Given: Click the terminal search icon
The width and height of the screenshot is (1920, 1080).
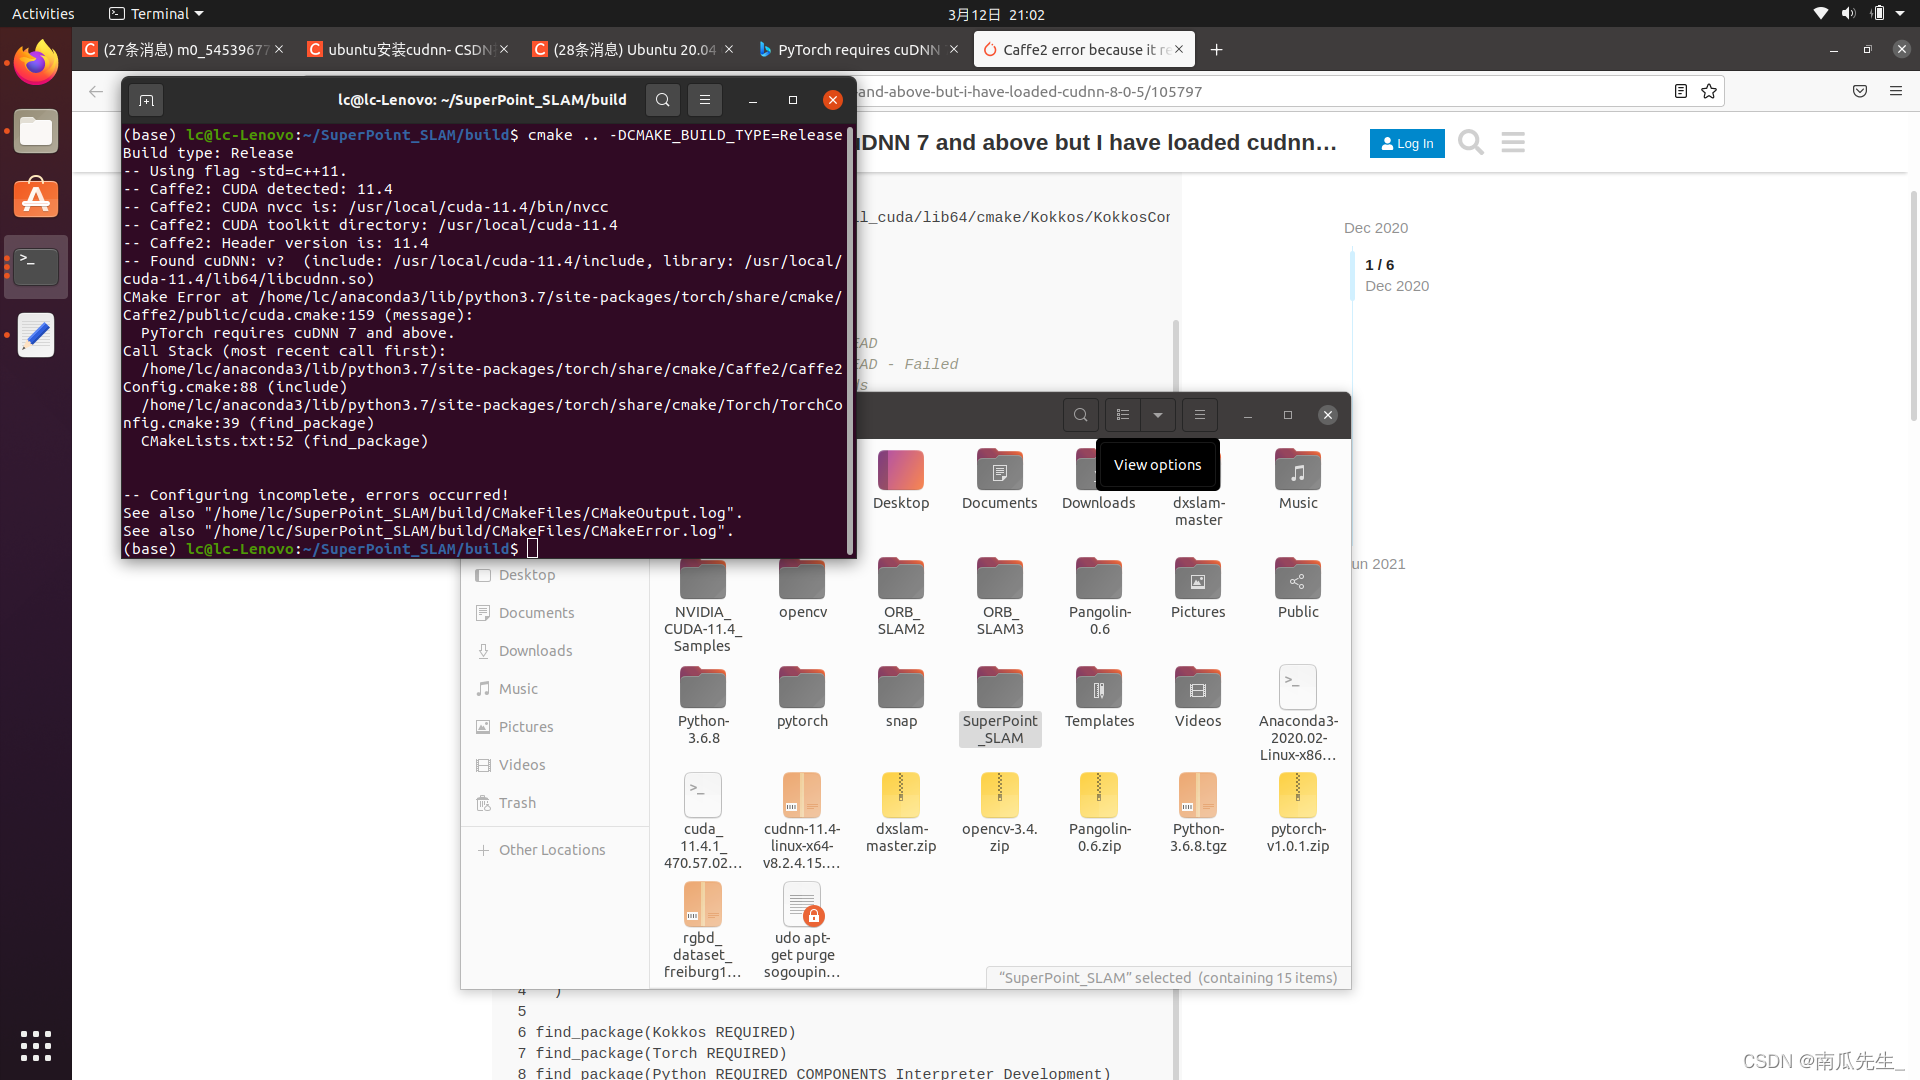Looking at the screenshot, I should point(662,100).
